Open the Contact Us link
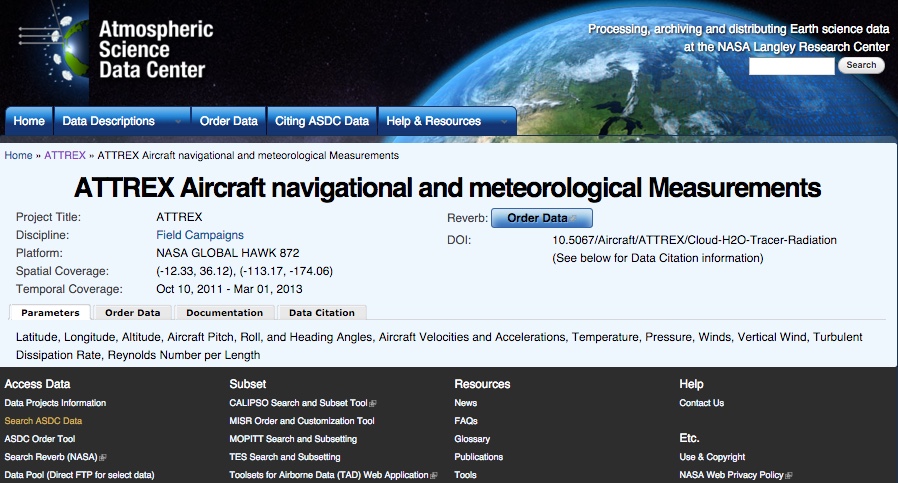Screen dimensions: 898x483 [x=702, y=403]
